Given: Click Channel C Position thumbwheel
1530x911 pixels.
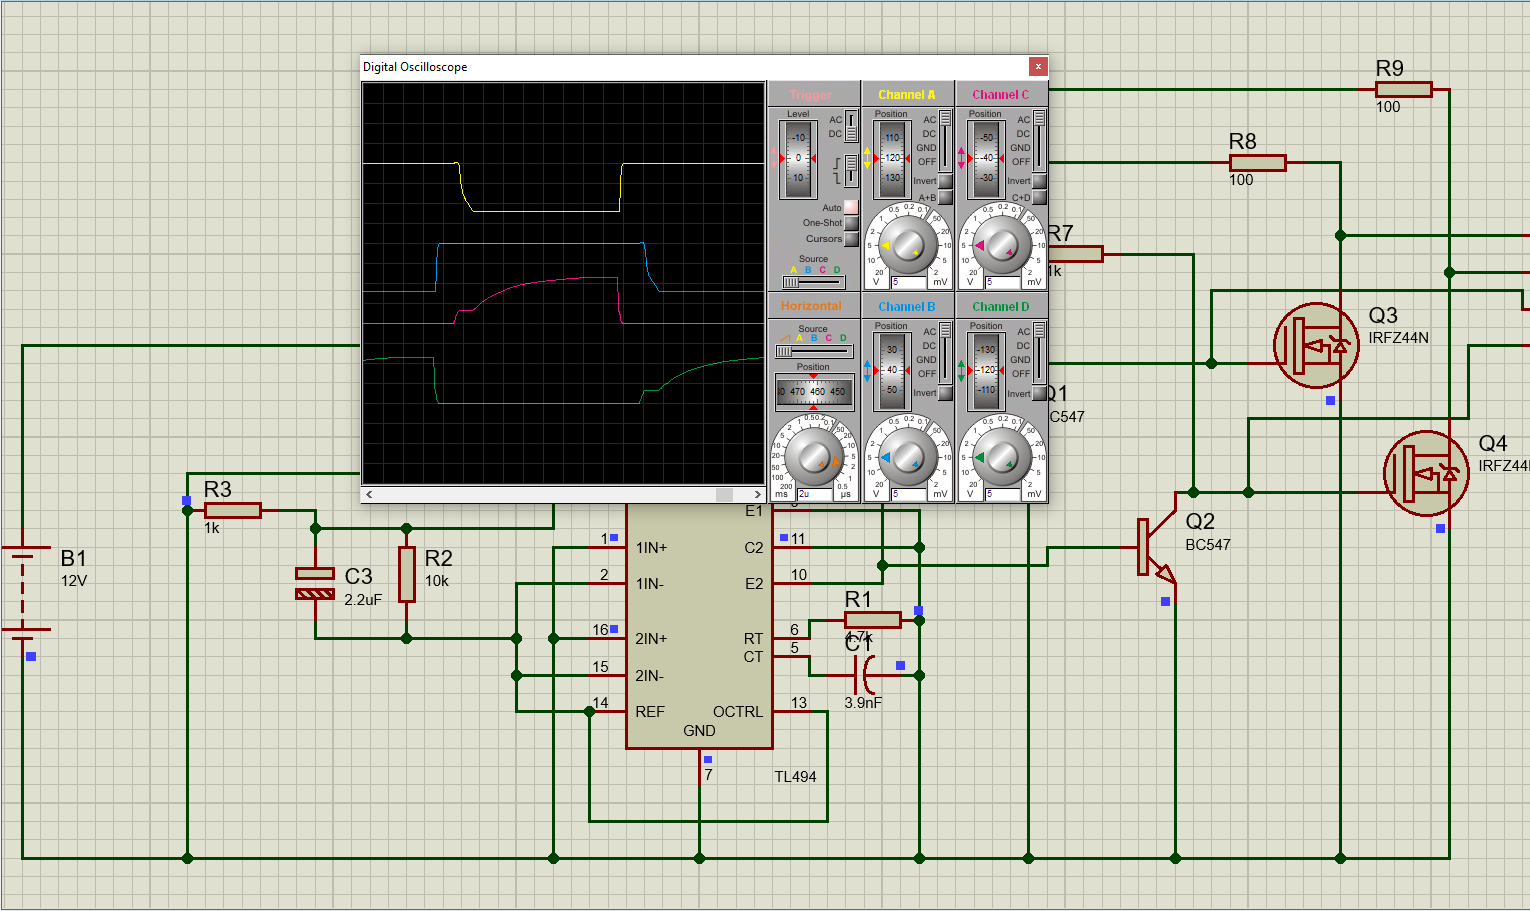Looking at the screenshot, I should (986, 158).
